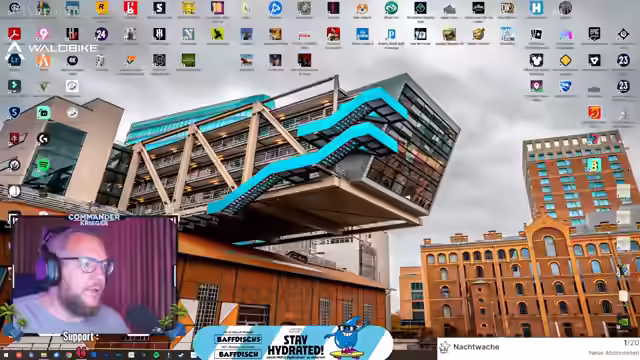Open the red Red Dead Redemption icon
Screen dimensions: 640x360
click(333, 34)
